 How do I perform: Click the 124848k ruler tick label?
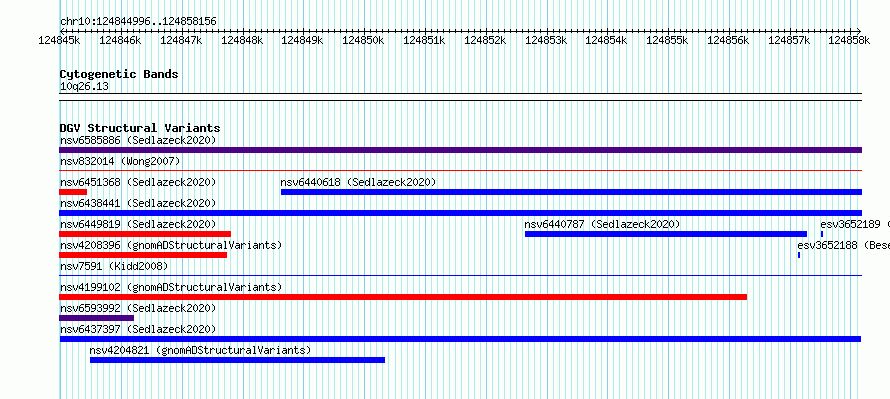[242, 40]
